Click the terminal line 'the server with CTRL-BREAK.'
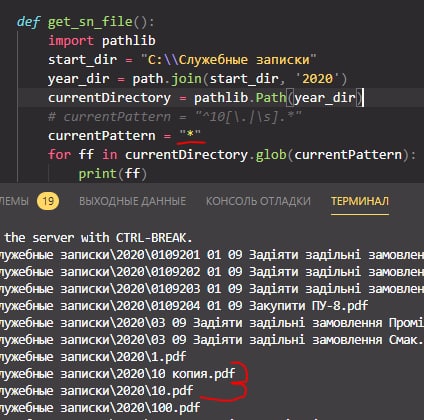Screen dimensions: 424x420 [x=98, y=238]
